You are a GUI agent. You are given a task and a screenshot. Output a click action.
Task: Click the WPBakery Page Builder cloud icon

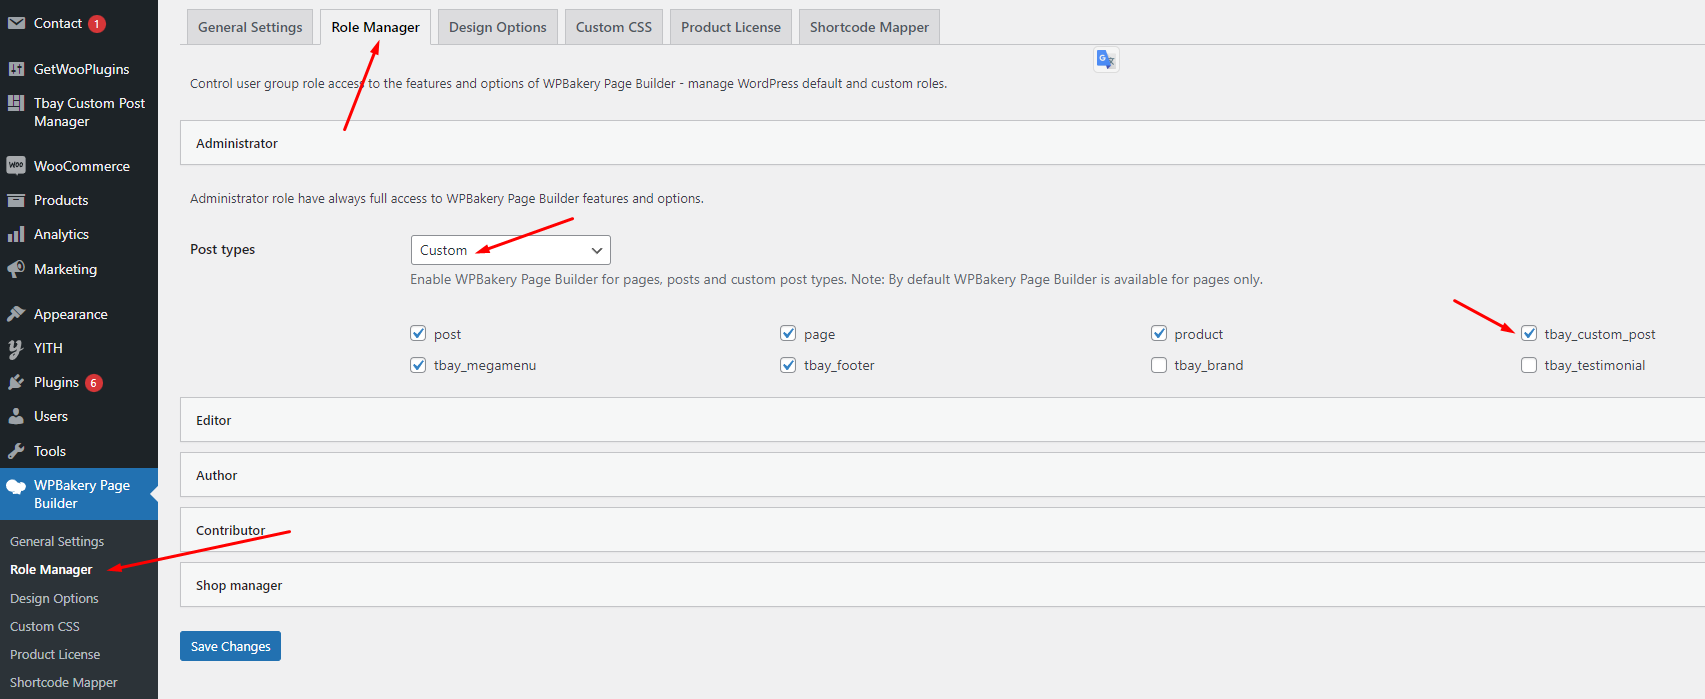tap(16, 487)
